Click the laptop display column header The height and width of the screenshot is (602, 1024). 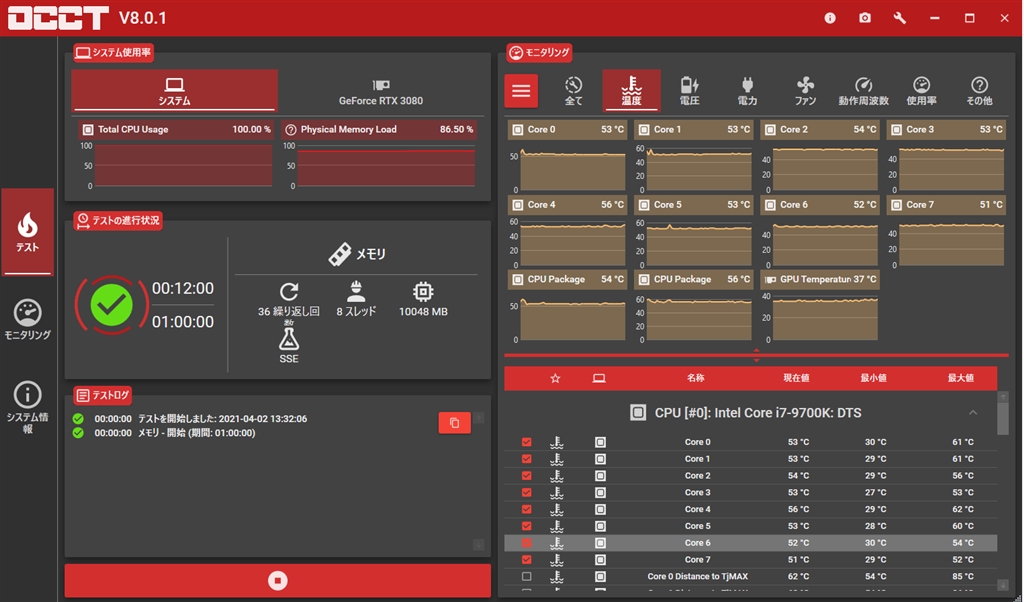(599, 378)
